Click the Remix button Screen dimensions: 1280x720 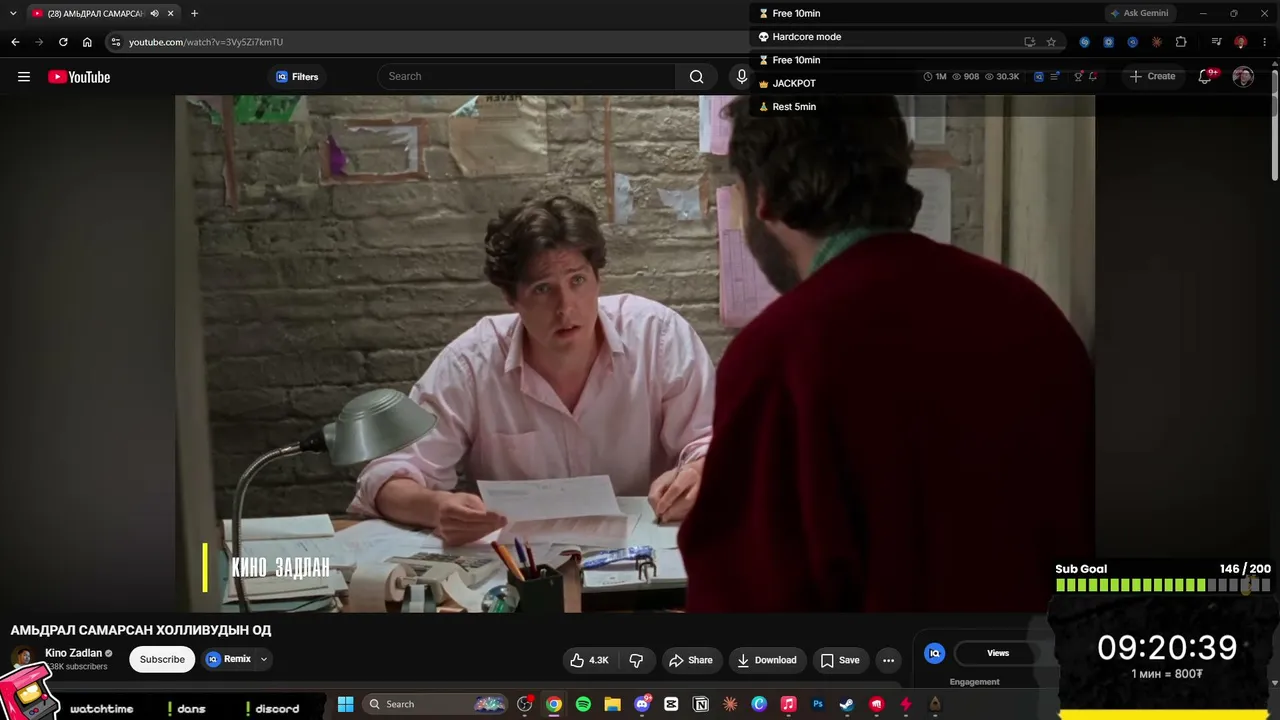[x=229, y=660]
